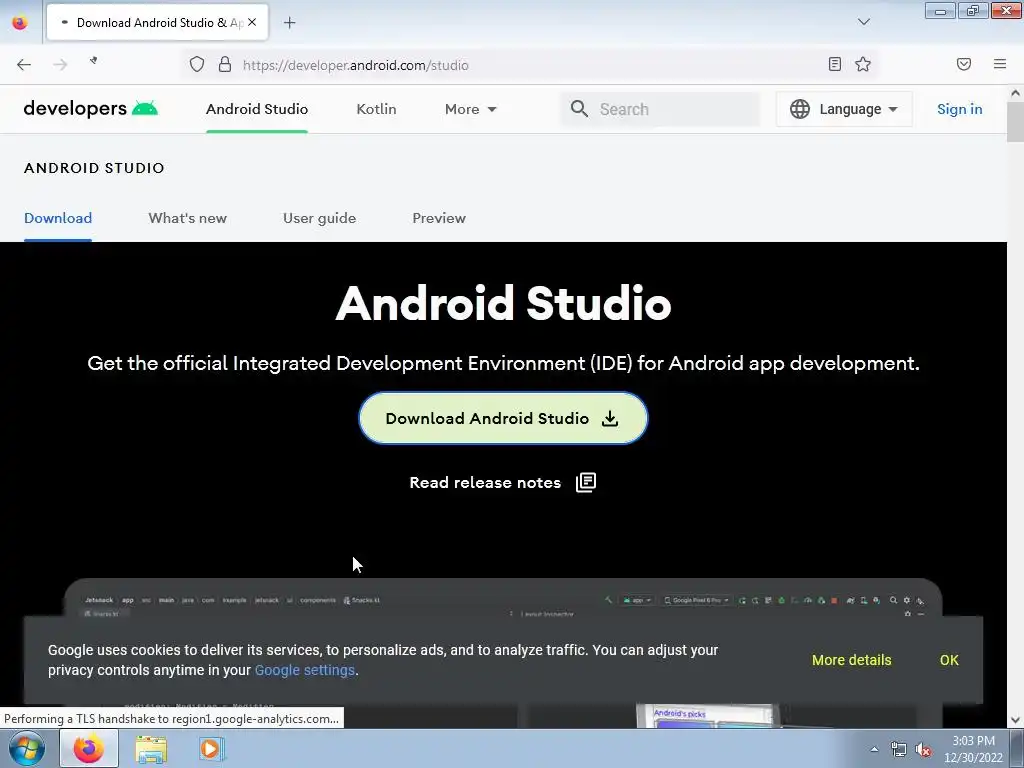List all tabs with the dropdown chevron

(864, 22)
